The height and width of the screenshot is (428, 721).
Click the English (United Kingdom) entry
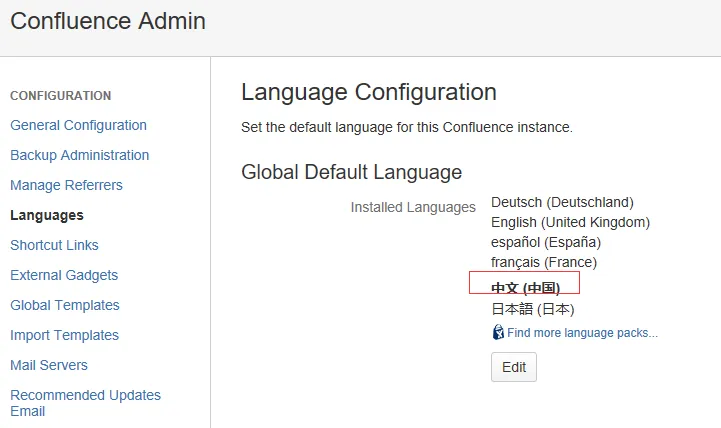(x=570, y=222)
